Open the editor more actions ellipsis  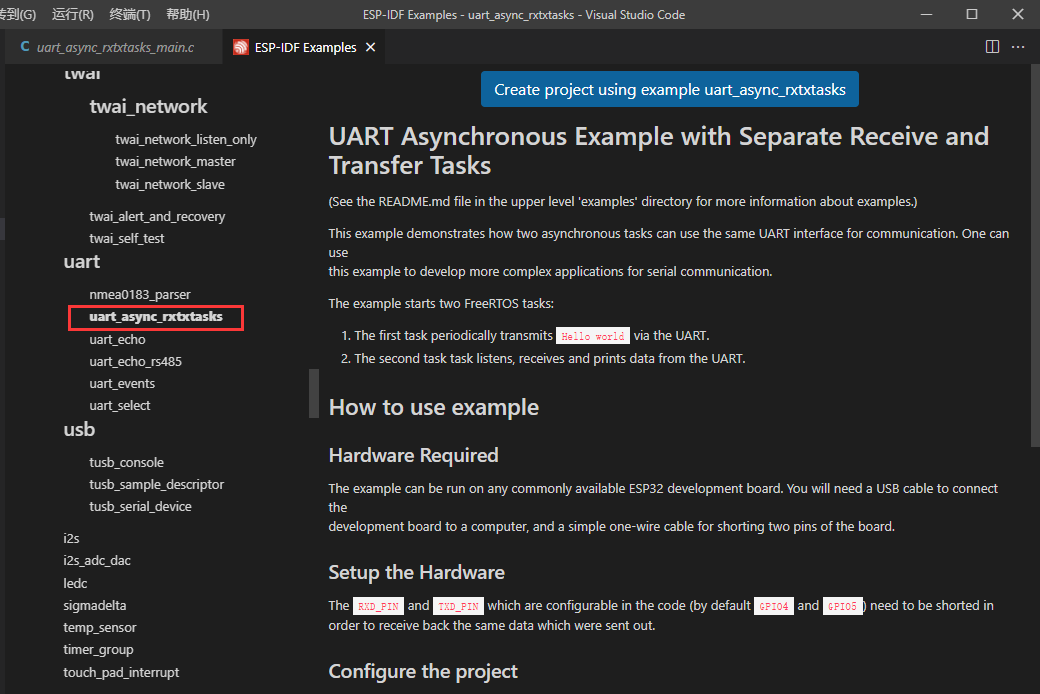click(x=1018, y=46)
